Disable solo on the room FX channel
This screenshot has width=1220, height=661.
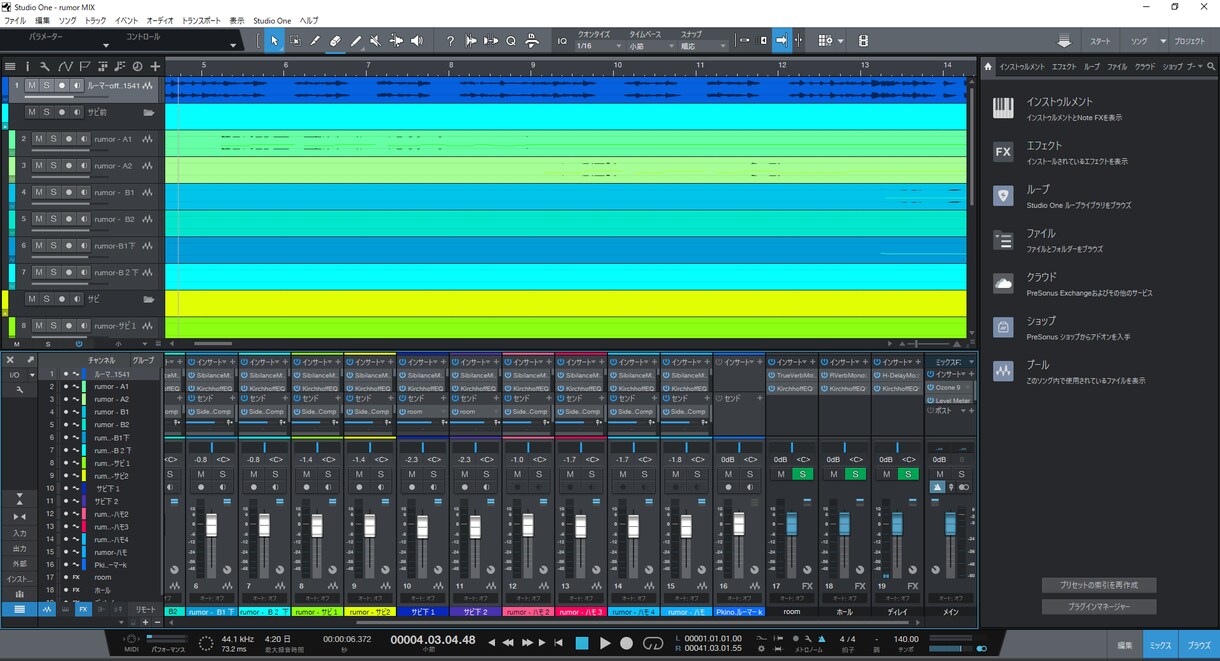pos(802,474)
